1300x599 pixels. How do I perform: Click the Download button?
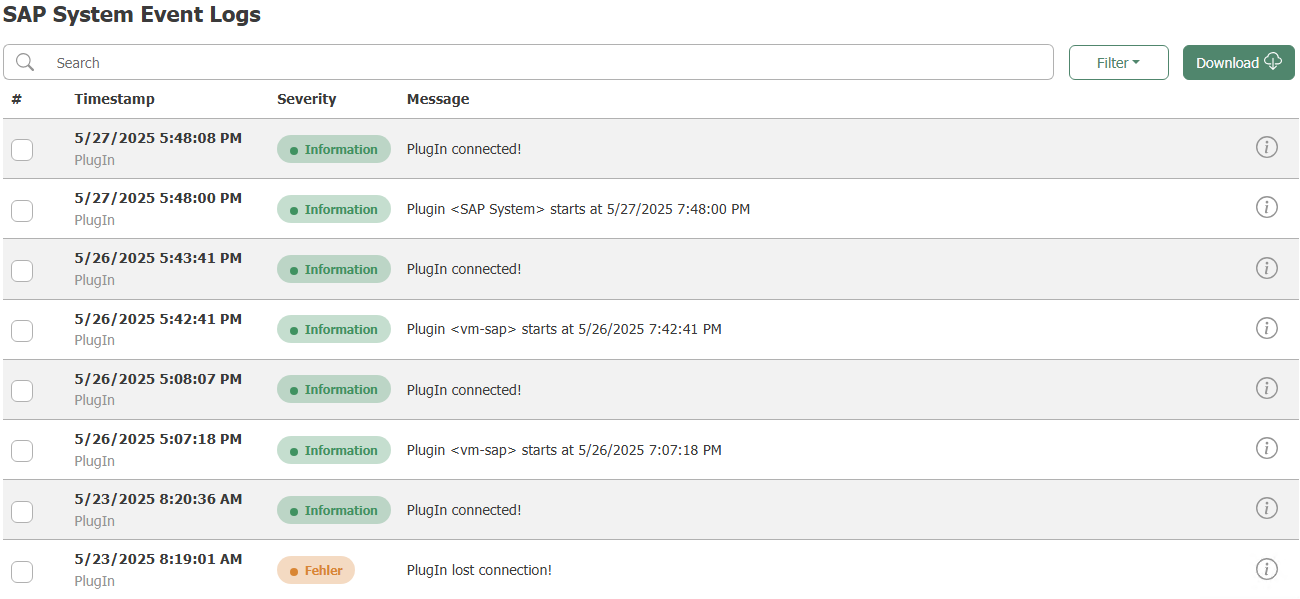pos(1238,62)
